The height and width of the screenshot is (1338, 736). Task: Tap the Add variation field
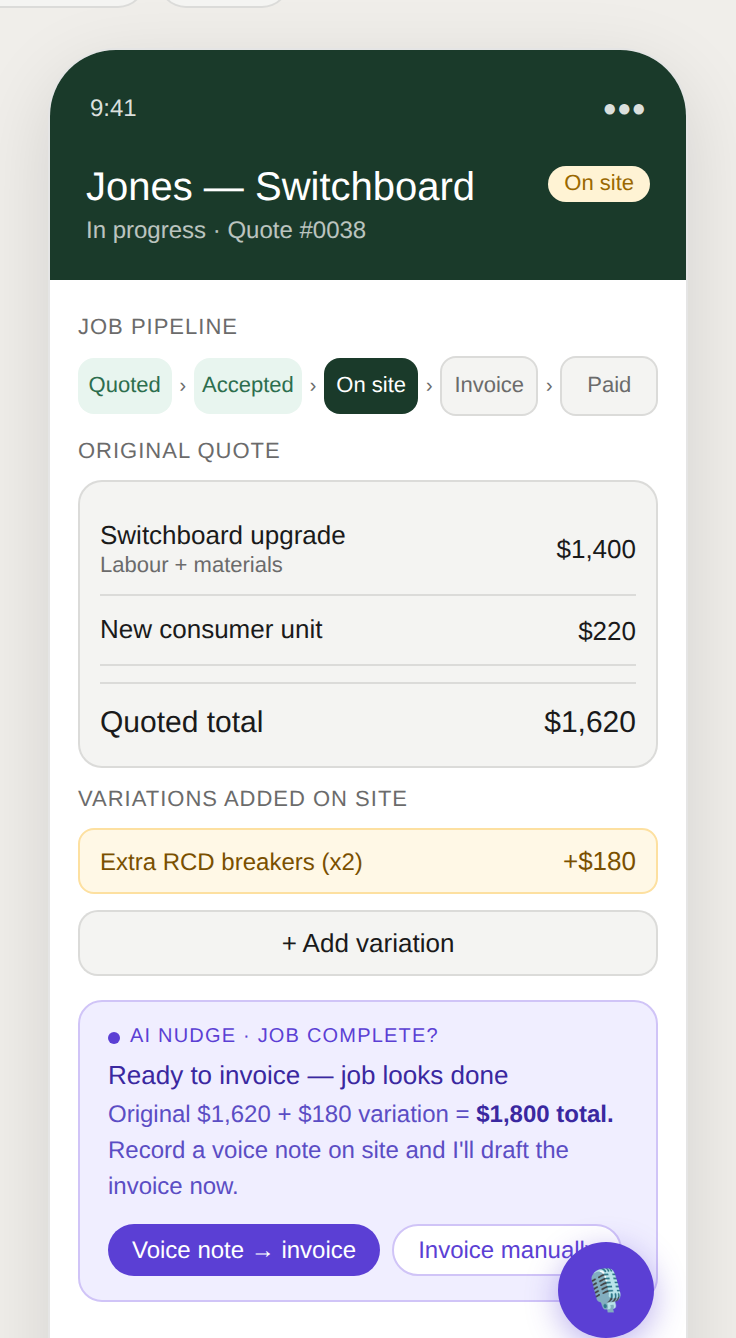pyautogui.click(x=367, y=942)
